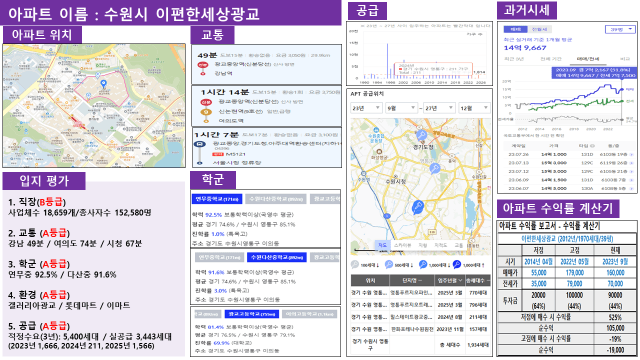Click the Sinbundang line badge in the 49분 route

(203, 64)
